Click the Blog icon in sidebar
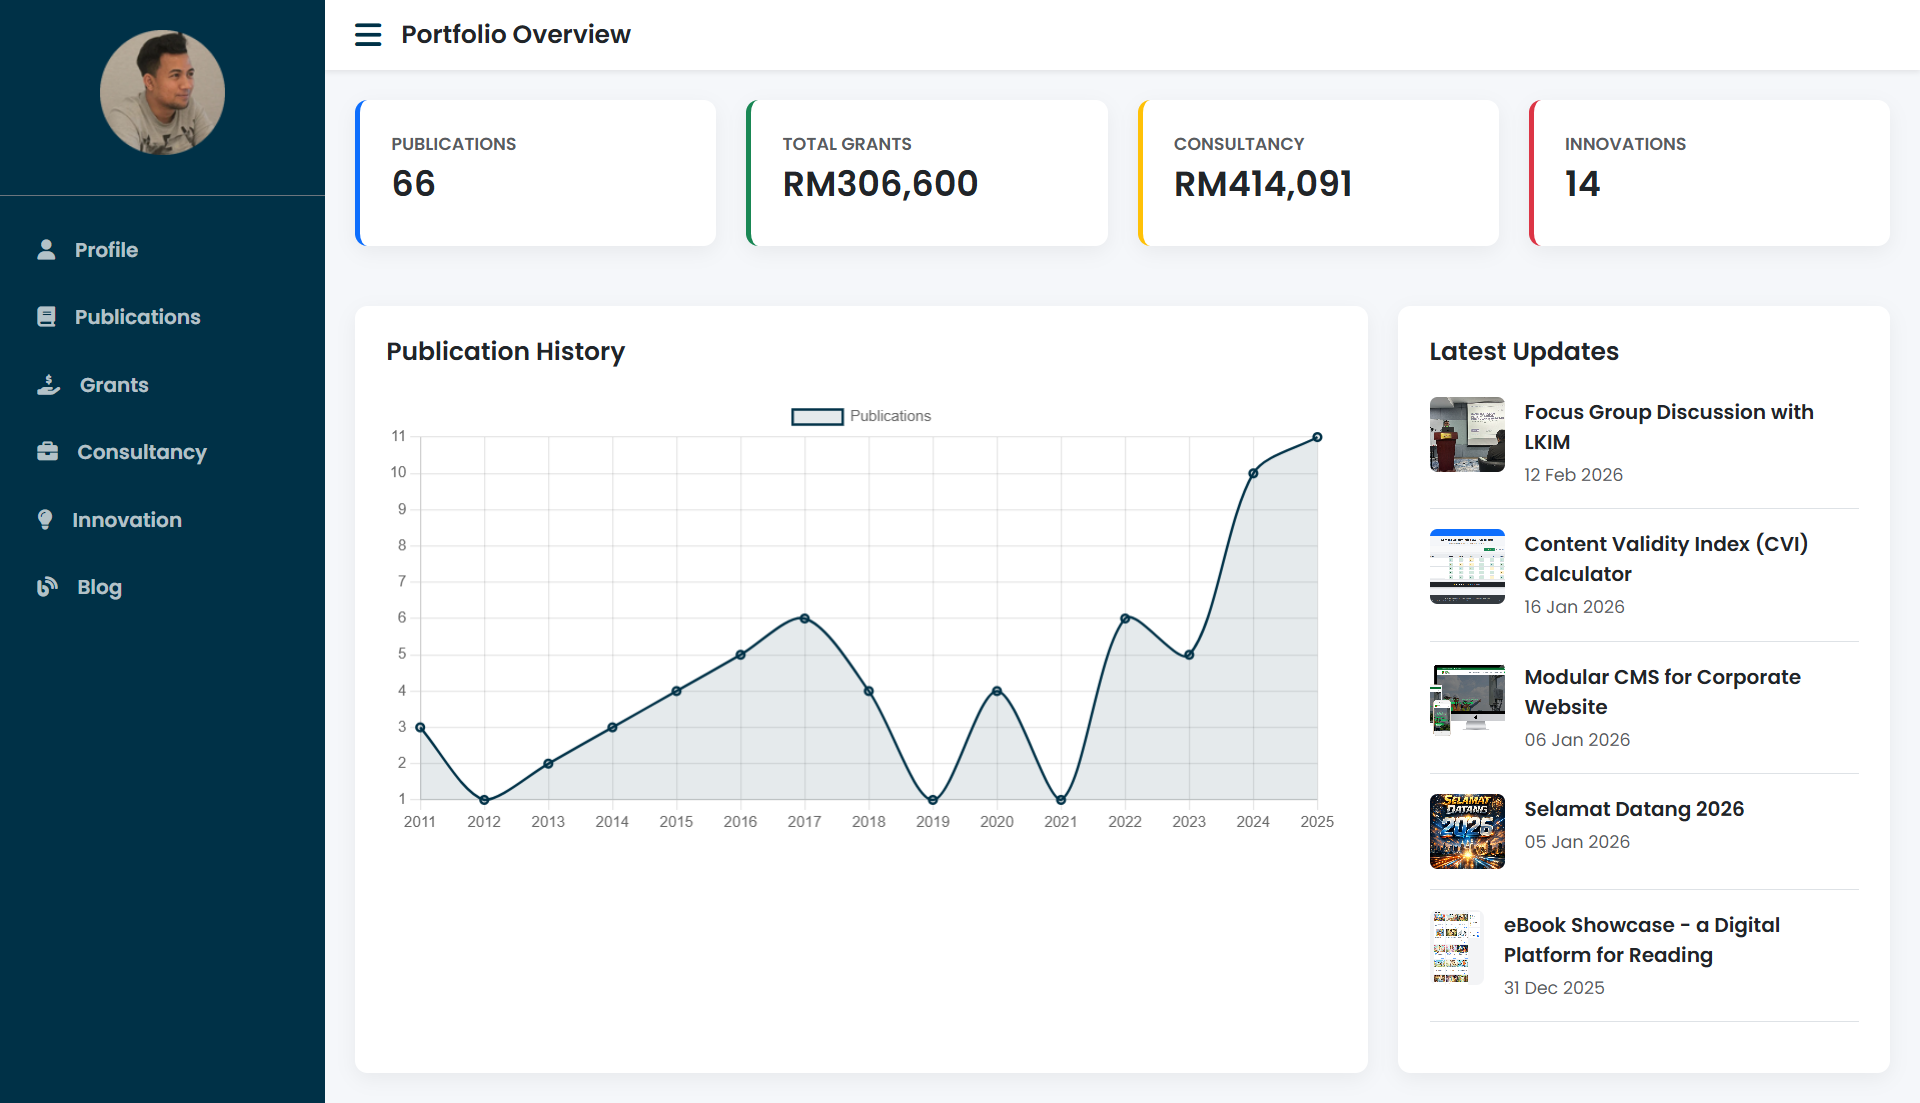Viewport: 1920px width, 1103px height. click(x=47, y=587)
